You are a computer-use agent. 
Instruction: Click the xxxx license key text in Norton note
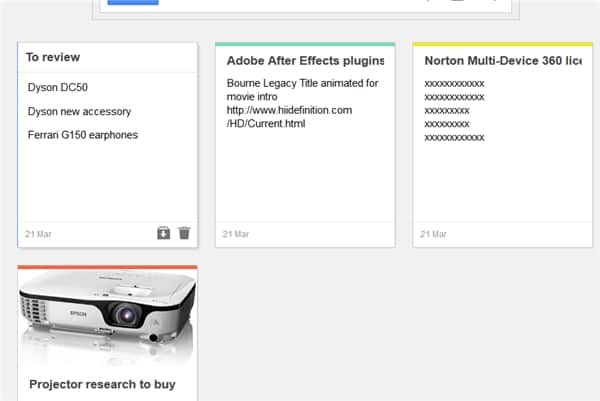(454, 110)
